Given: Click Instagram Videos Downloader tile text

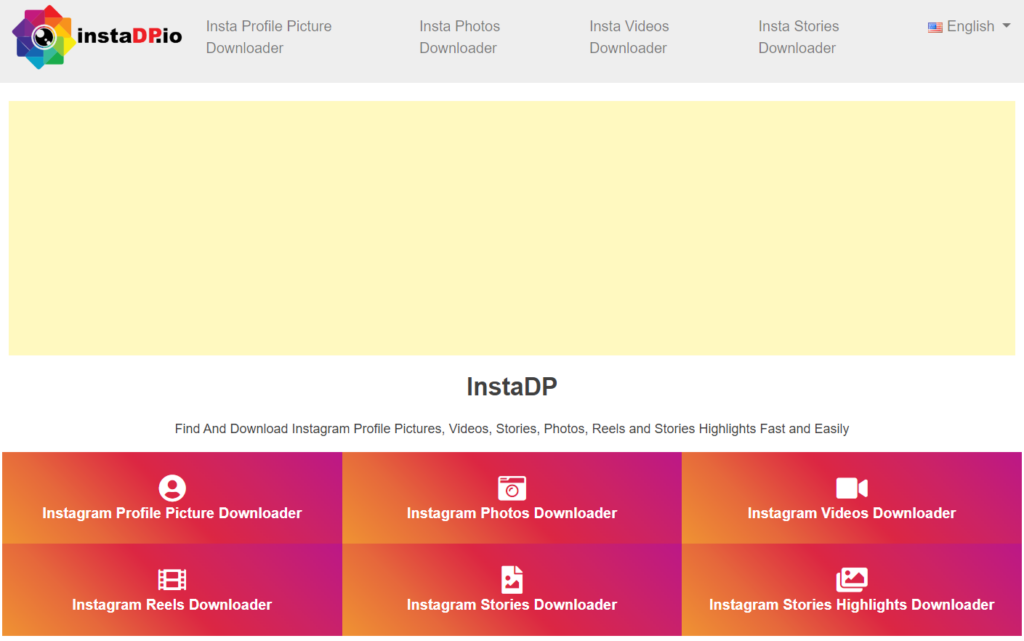Looking at the screenshot, I should click(x=851, y=513).
